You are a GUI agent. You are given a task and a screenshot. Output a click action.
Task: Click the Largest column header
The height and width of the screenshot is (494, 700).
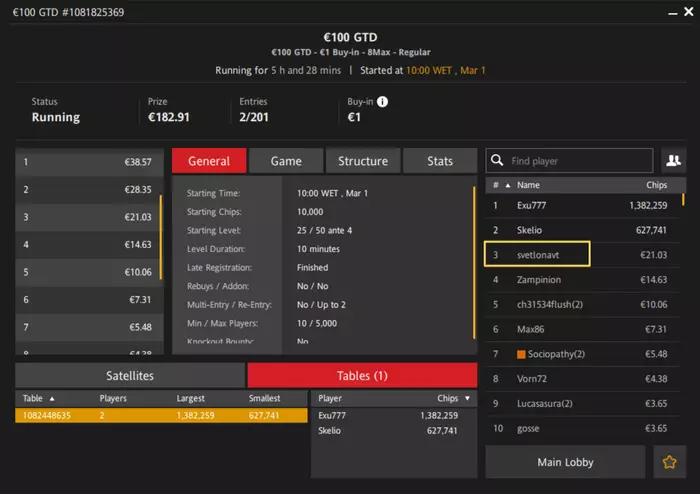(191, 398)
